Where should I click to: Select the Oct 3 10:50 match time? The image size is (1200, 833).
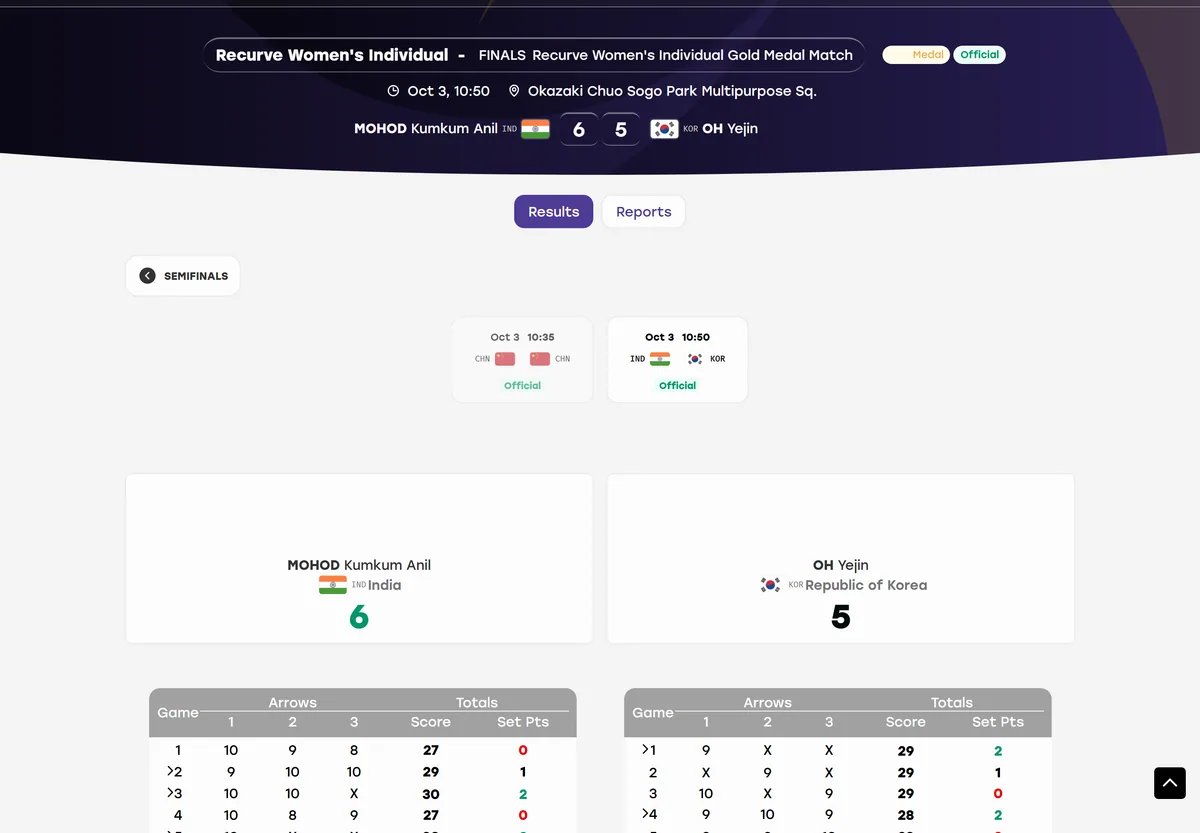pyautogui.click(x=677, y=338)
